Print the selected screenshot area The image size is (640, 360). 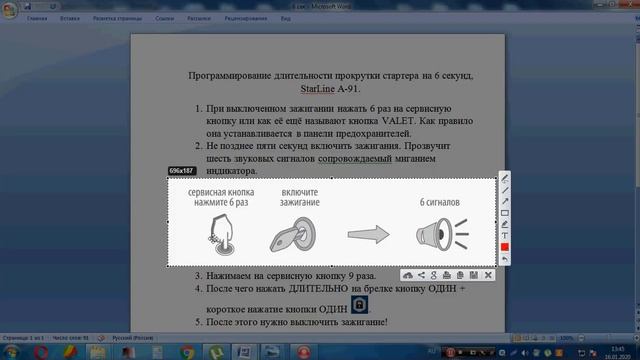[447, 275]
